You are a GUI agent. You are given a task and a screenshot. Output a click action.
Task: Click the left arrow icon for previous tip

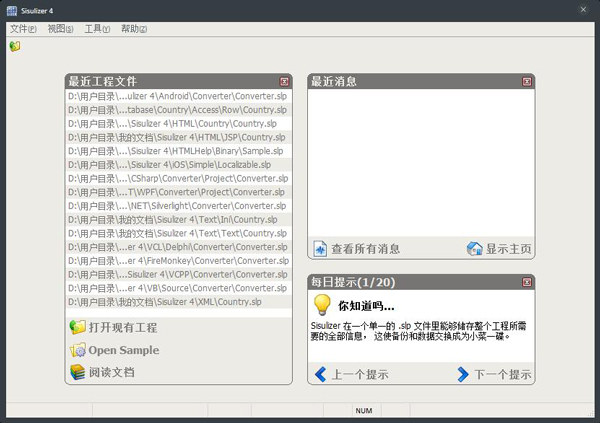coord(321,374)
